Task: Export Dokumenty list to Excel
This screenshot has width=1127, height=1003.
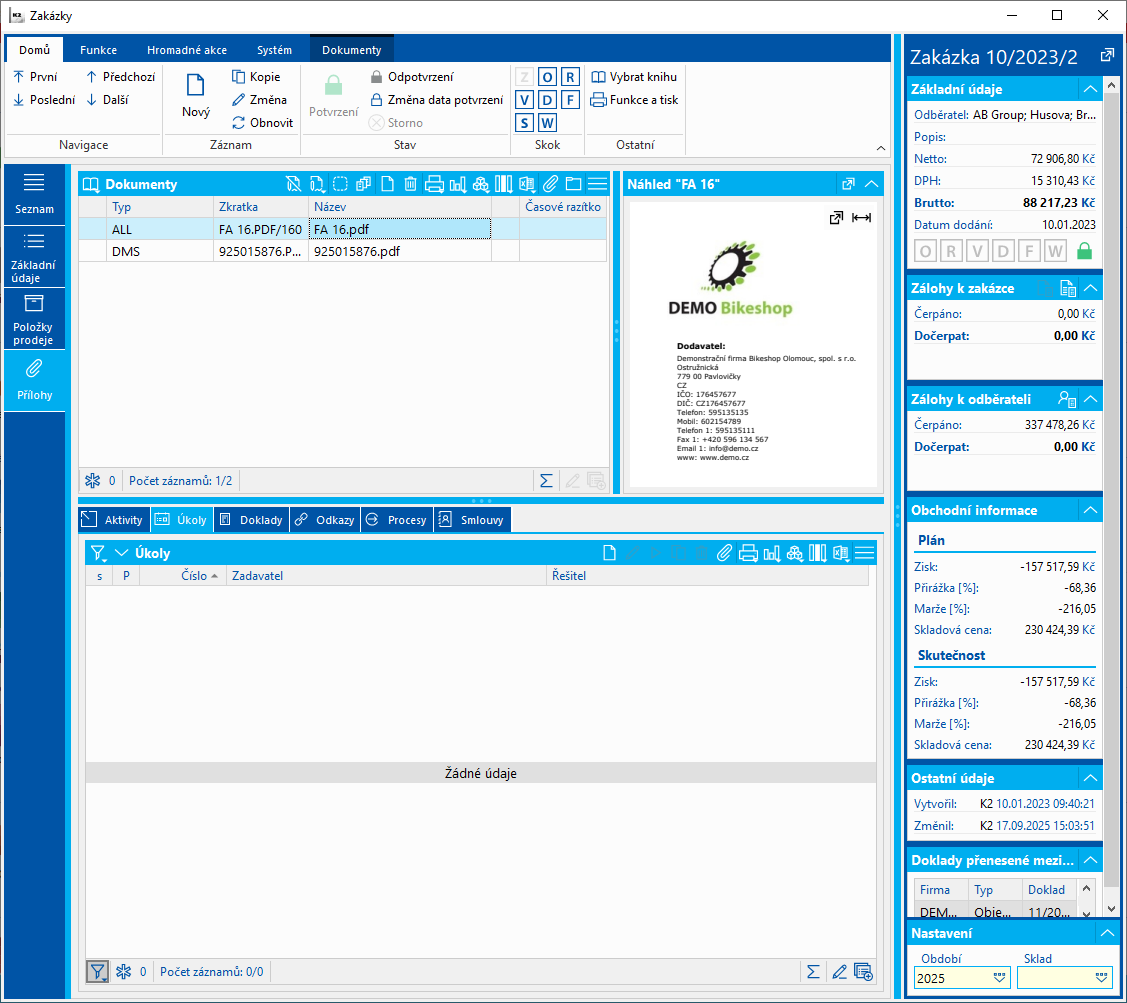Action: pos(527,184)
